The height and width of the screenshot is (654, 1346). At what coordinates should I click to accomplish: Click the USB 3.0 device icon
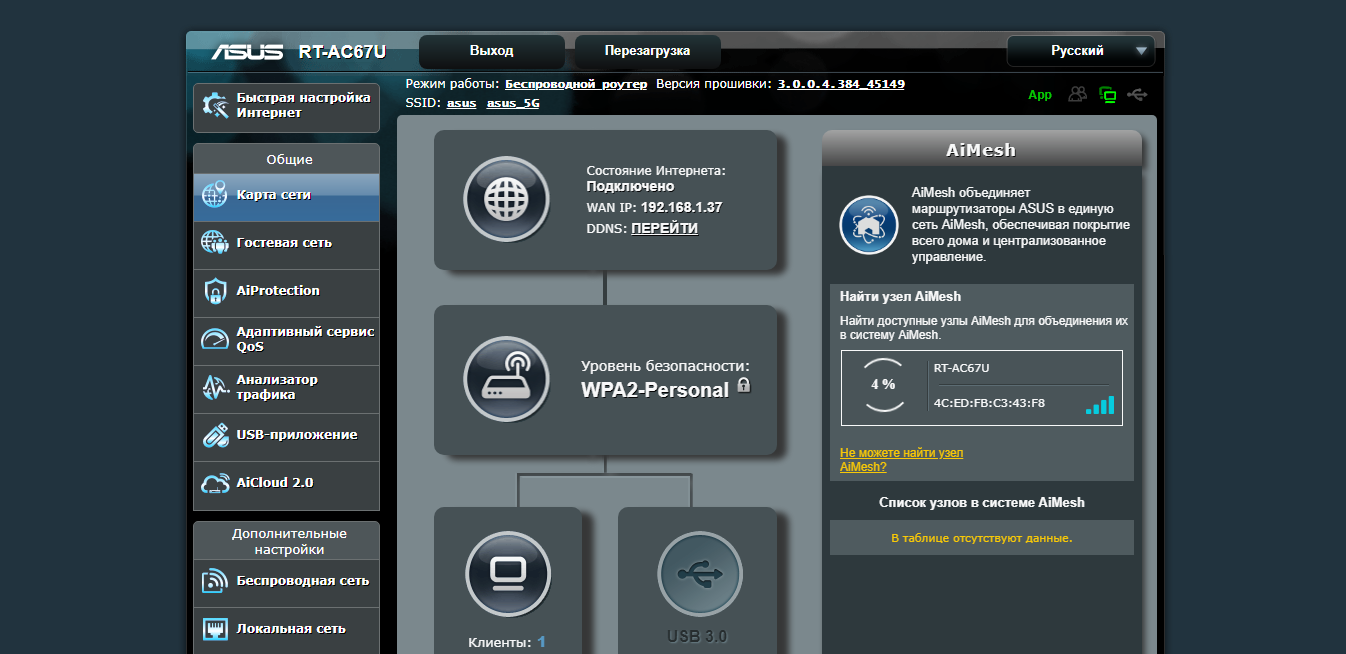[x=699, y=574]
